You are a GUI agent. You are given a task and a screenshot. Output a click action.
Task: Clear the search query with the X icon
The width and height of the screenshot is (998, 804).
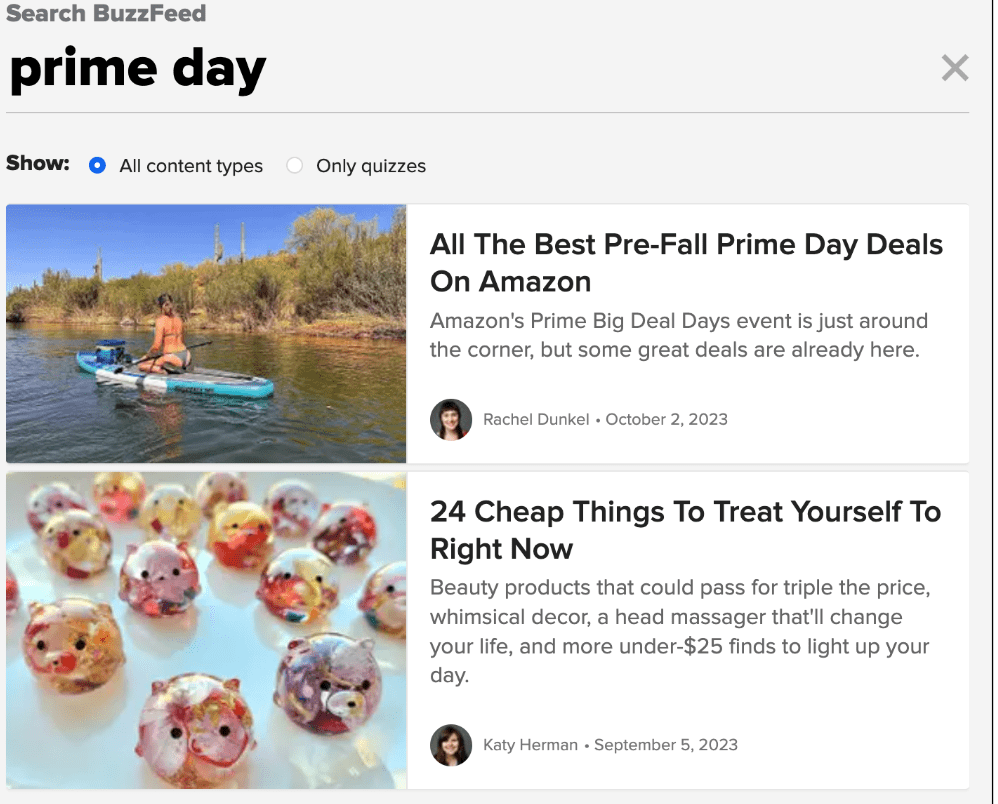tap(955, 67)
